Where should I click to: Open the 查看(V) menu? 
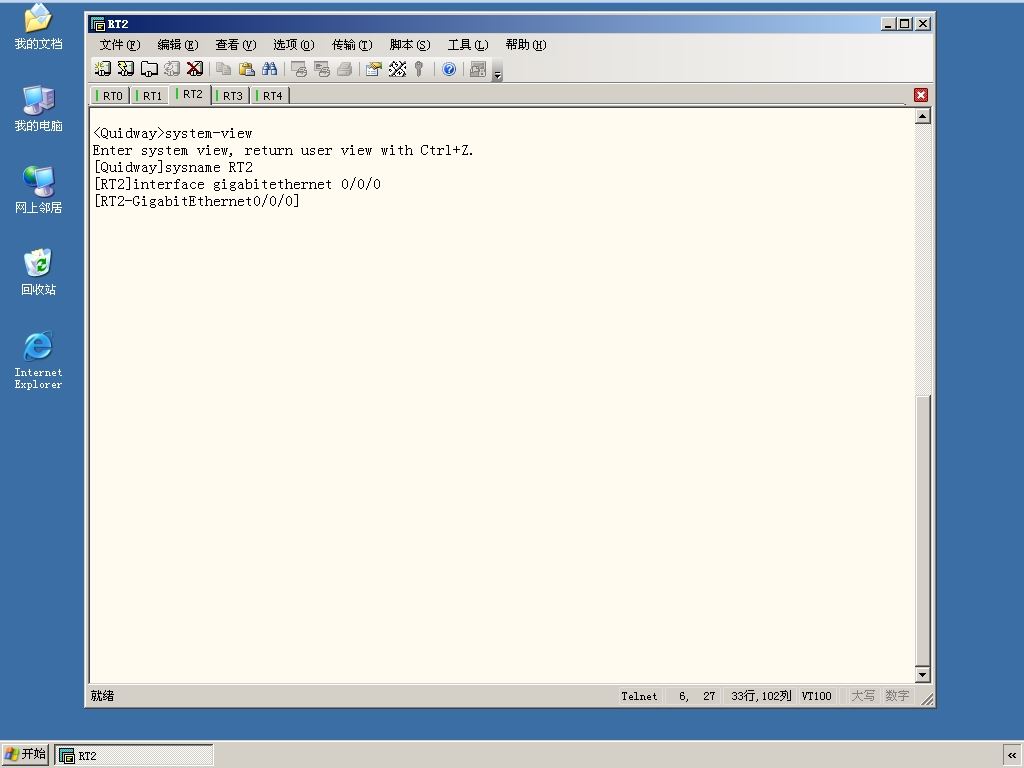(x=236, y=44)
